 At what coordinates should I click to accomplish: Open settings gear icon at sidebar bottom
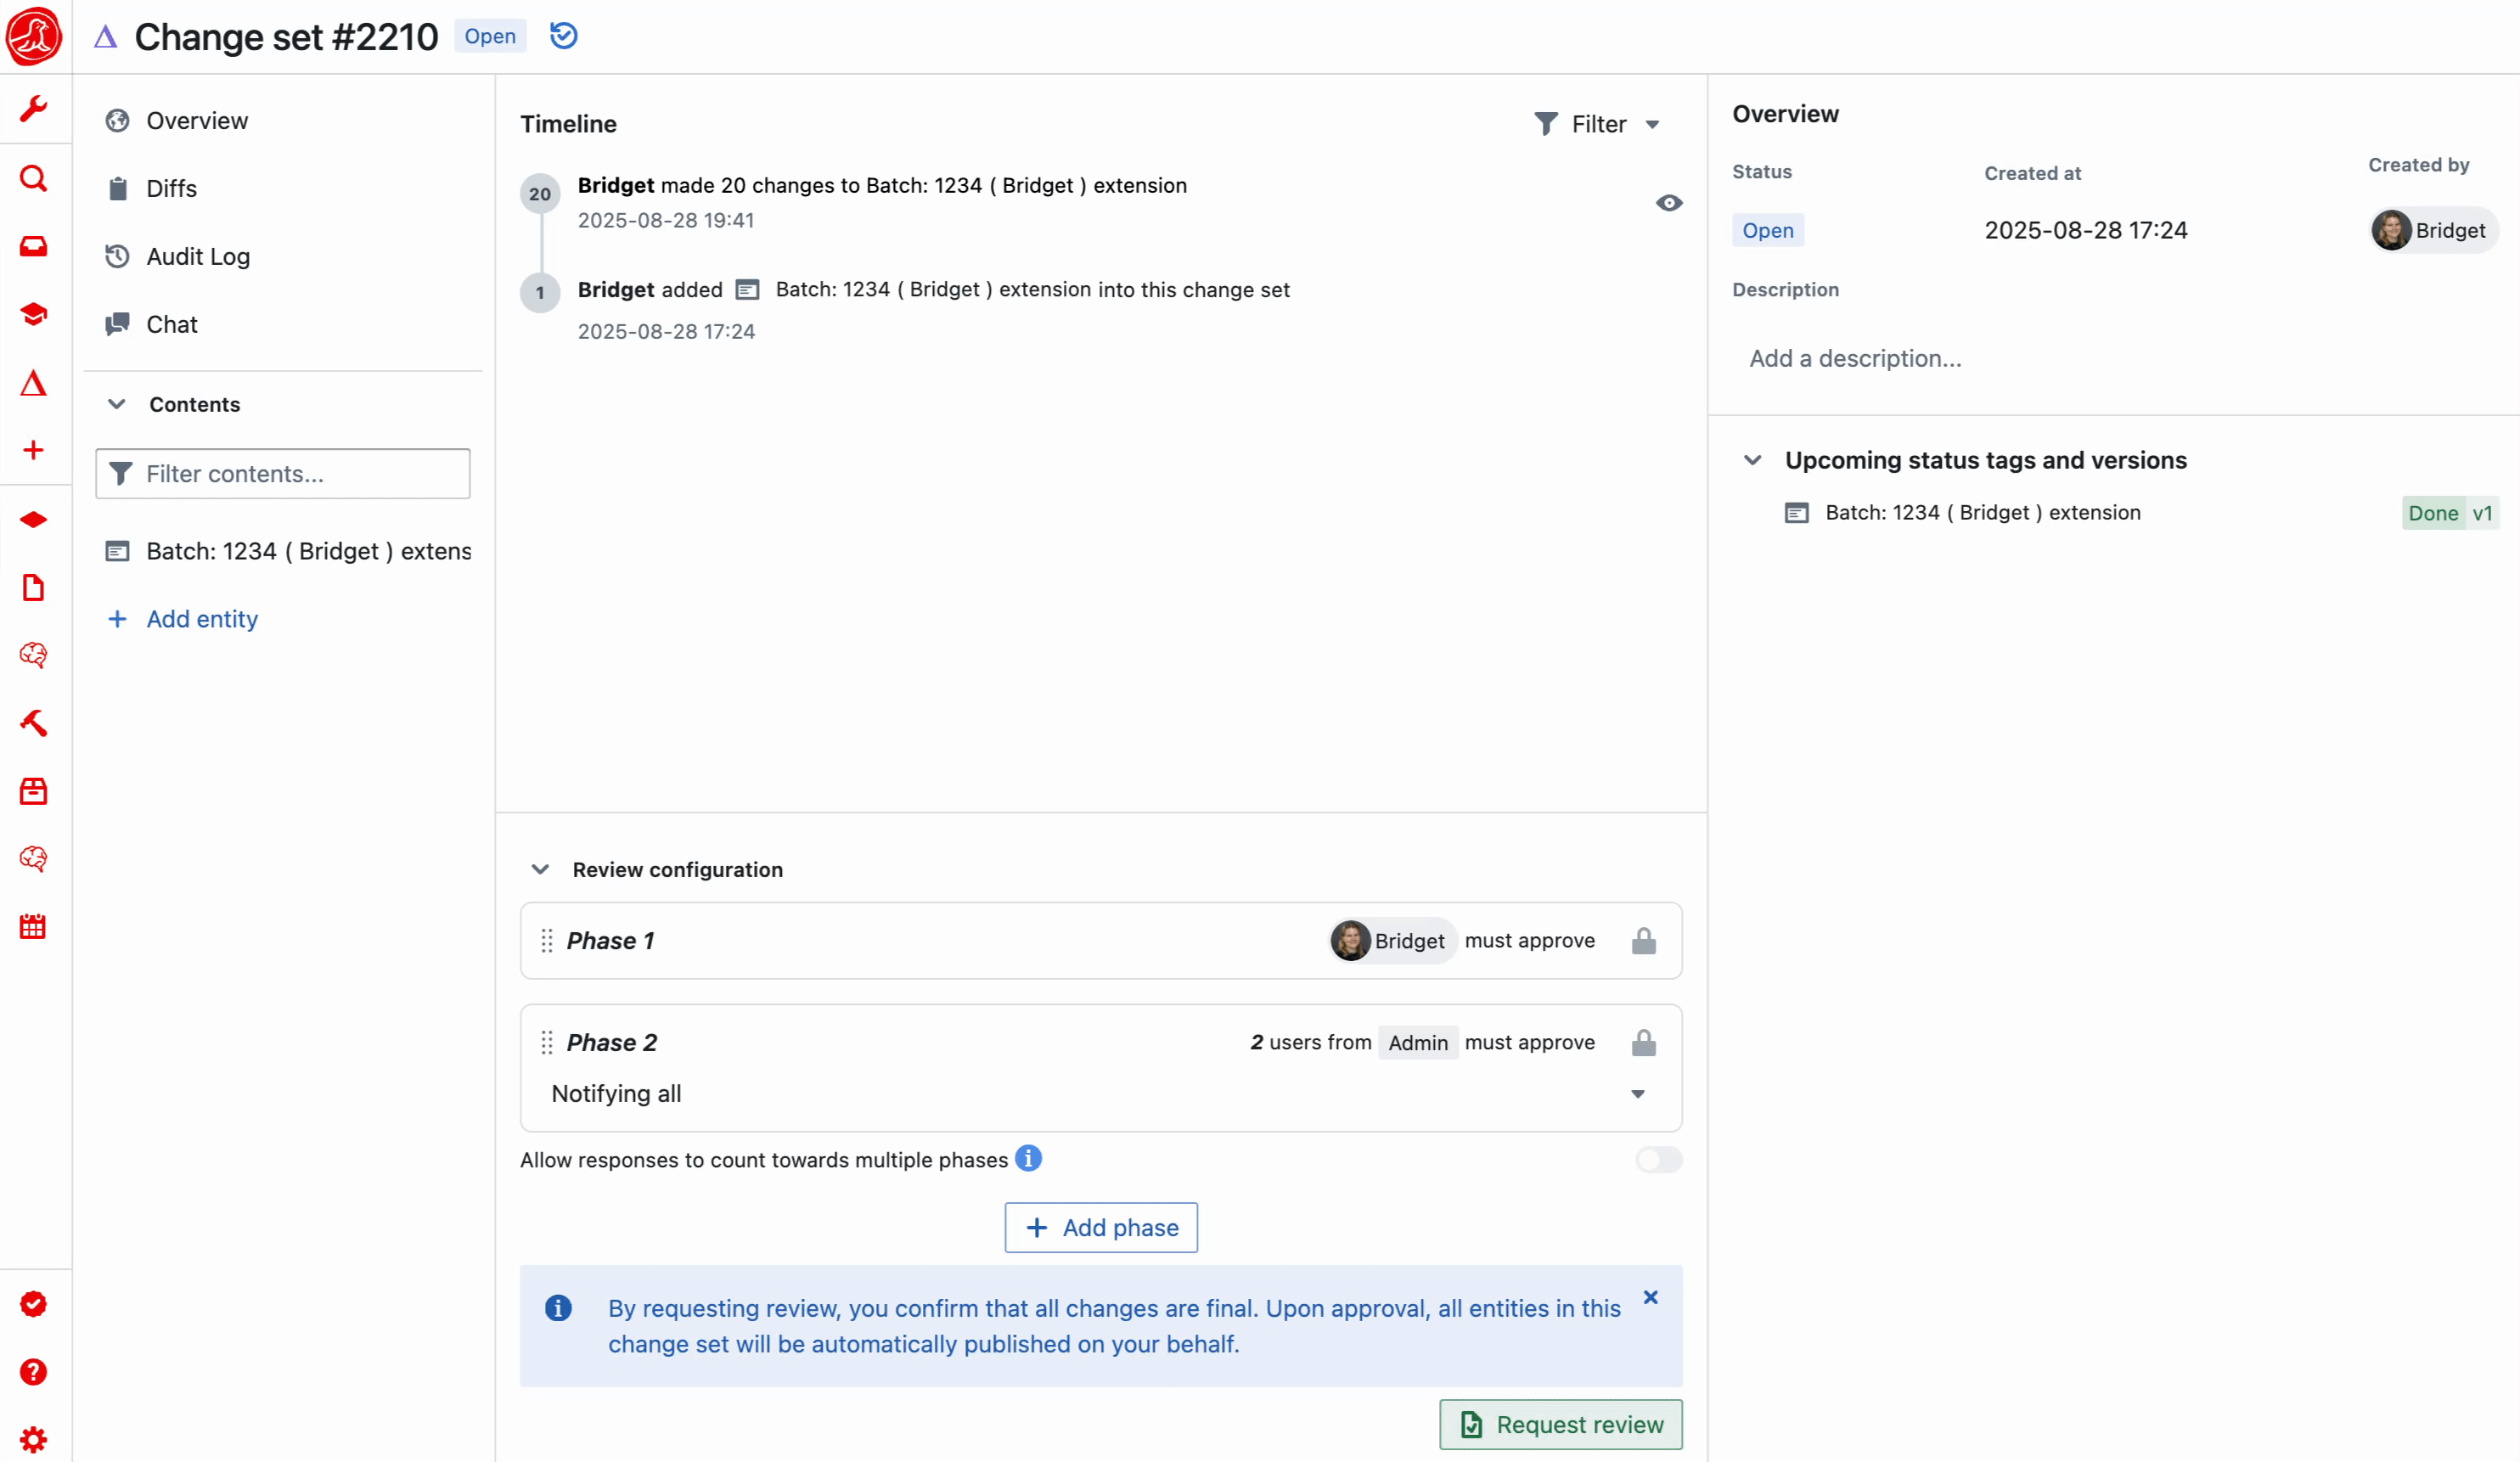(34, 1439)
